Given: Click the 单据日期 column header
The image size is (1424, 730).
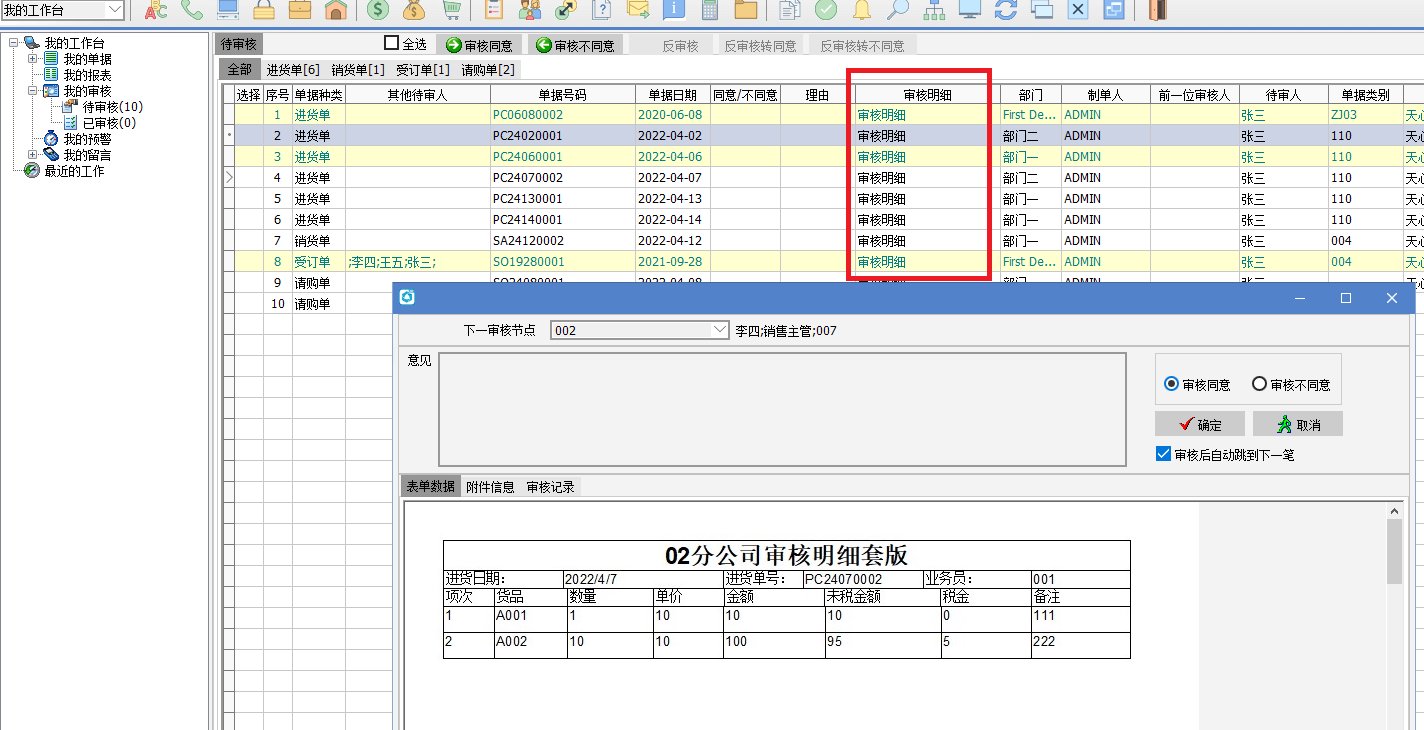Looking at the screenshot, I should [x=672, y=95].
